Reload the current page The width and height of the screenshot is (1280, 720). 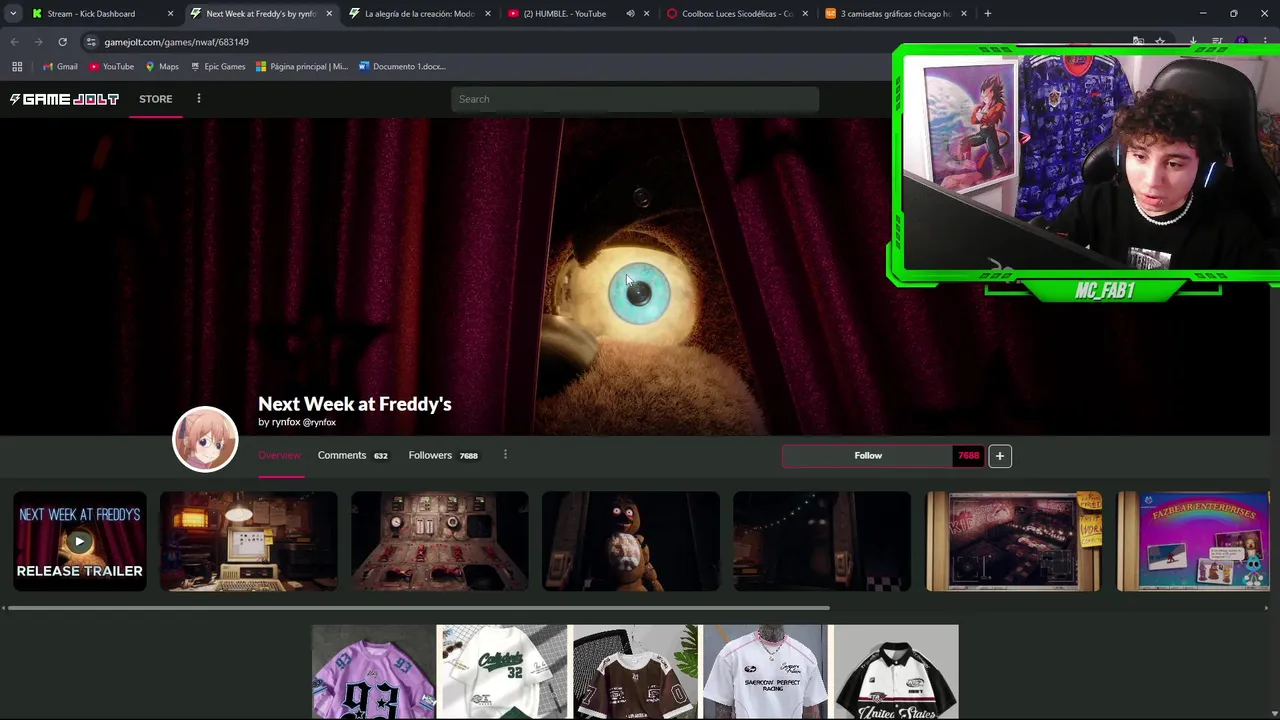[x=62, y=42]
